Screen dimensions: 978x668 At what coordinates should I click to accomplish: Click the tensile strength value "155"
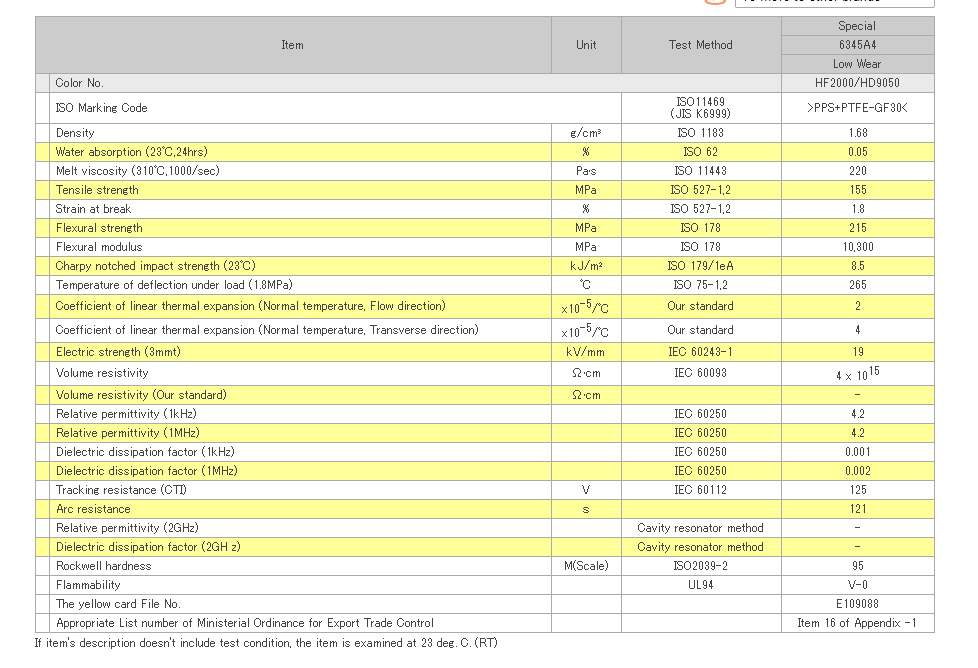coord(858,190)
